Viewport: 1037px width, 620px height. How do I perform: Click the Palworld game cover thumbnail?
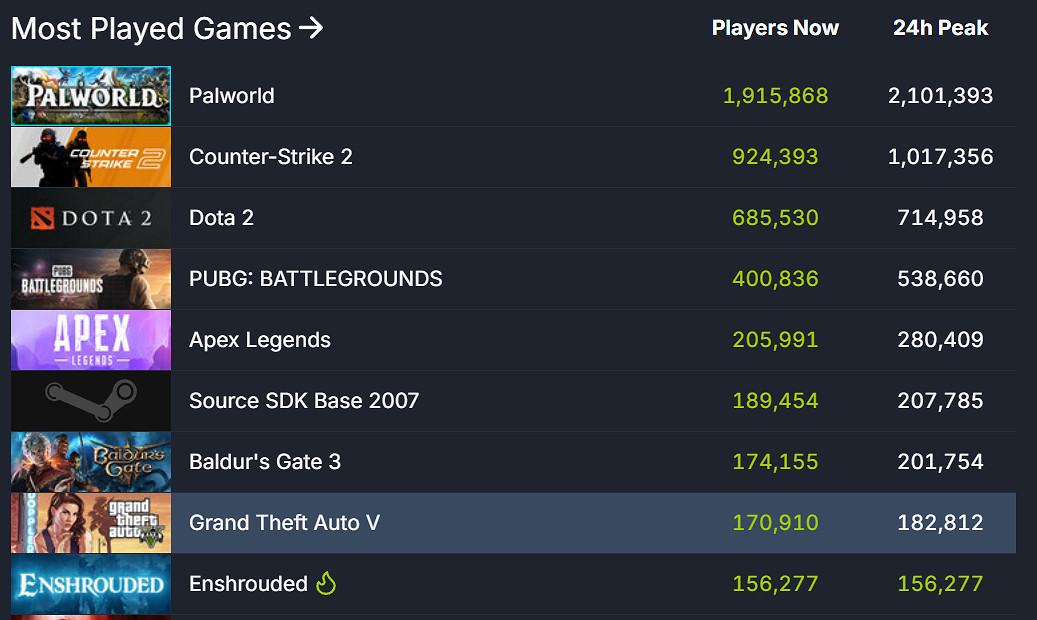pyautogui.click(x=90, y=96)
